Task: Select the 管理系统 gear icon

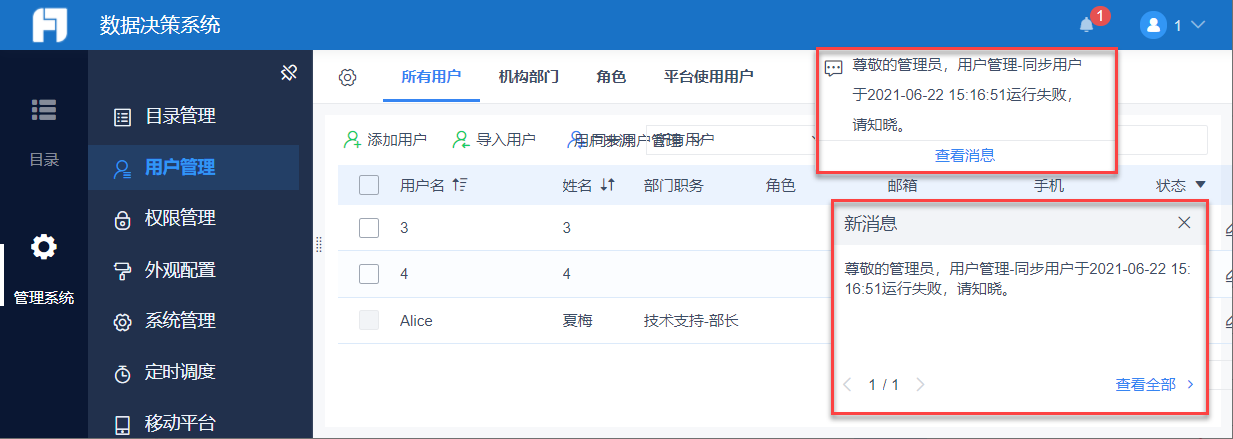Action: [x=44, y=247]
